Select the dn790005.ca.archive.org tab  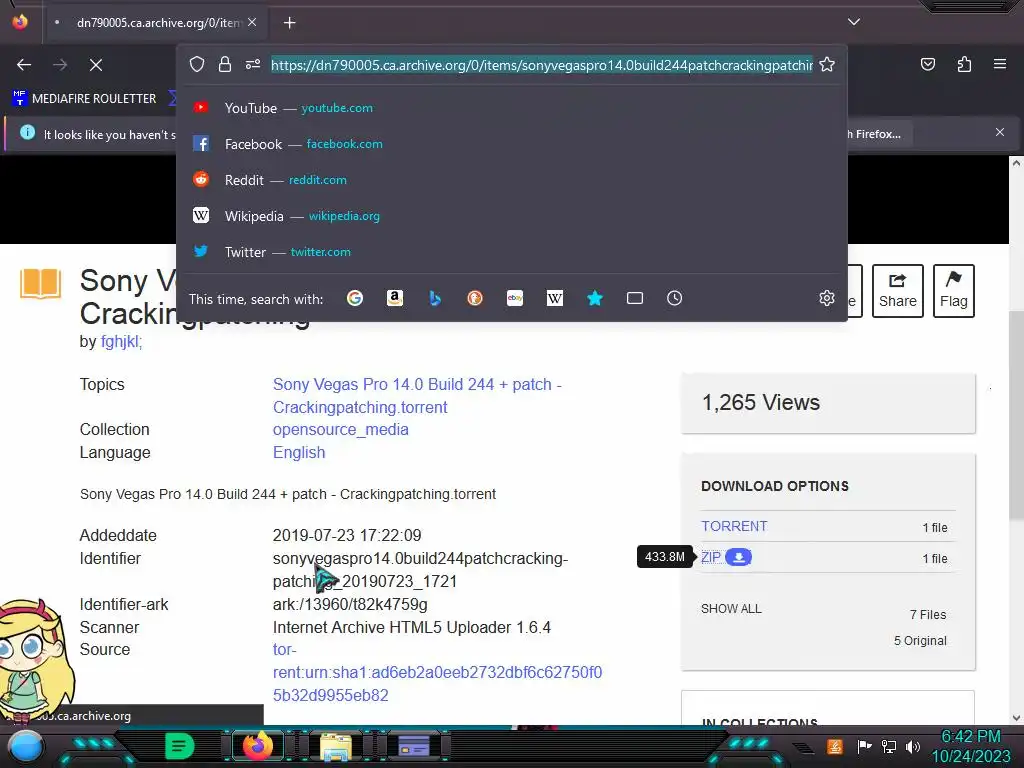(155, 23)
